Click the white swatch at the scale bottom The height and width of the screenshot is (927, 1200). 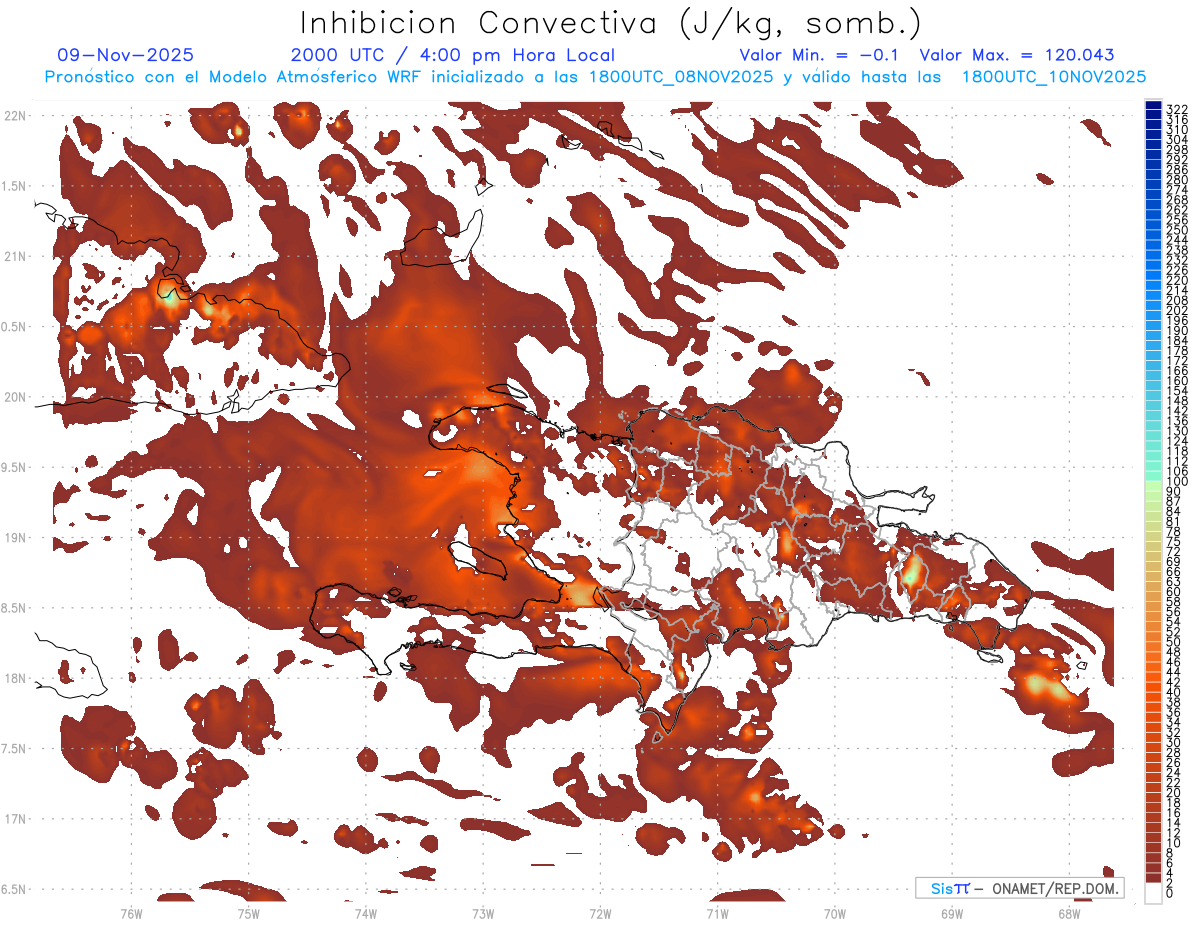point(1153,891)
